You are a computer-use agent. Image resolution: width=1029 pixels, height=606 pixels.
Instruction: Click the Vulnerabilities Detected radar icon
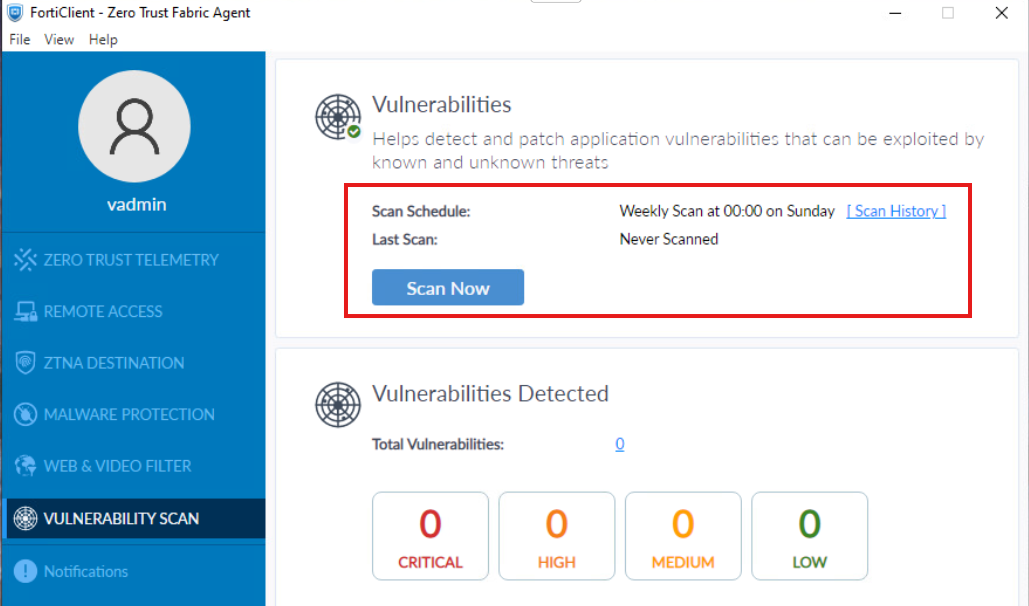coord(338,404)
